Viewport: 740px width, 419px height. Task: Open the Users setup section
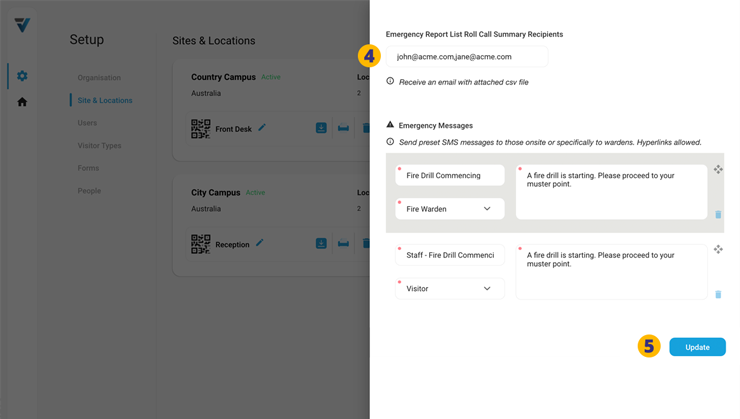pos(88,123)
